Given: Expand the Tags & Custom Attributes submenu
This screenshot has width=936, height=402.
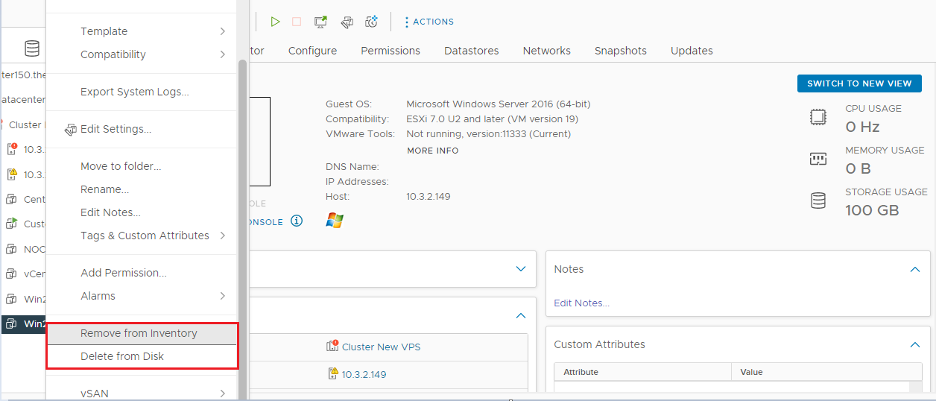Looking at the screenshot, I should [145, 235].
